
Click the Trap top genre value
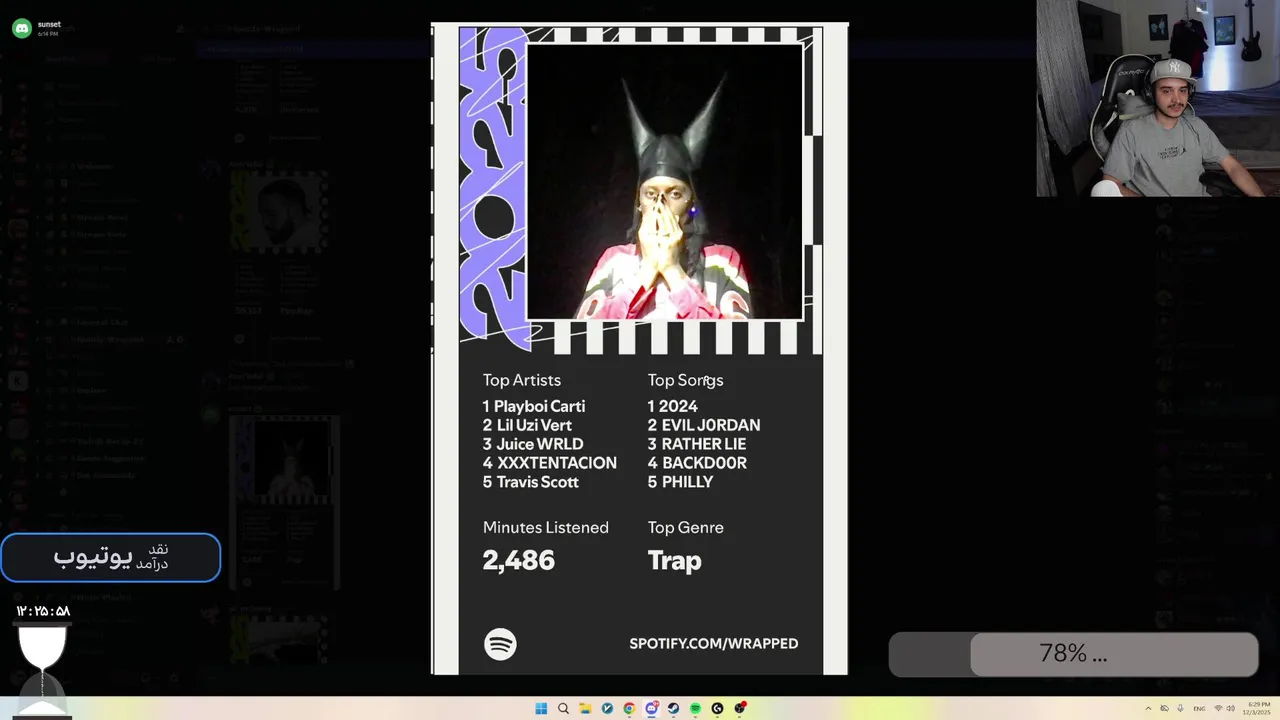675,561
